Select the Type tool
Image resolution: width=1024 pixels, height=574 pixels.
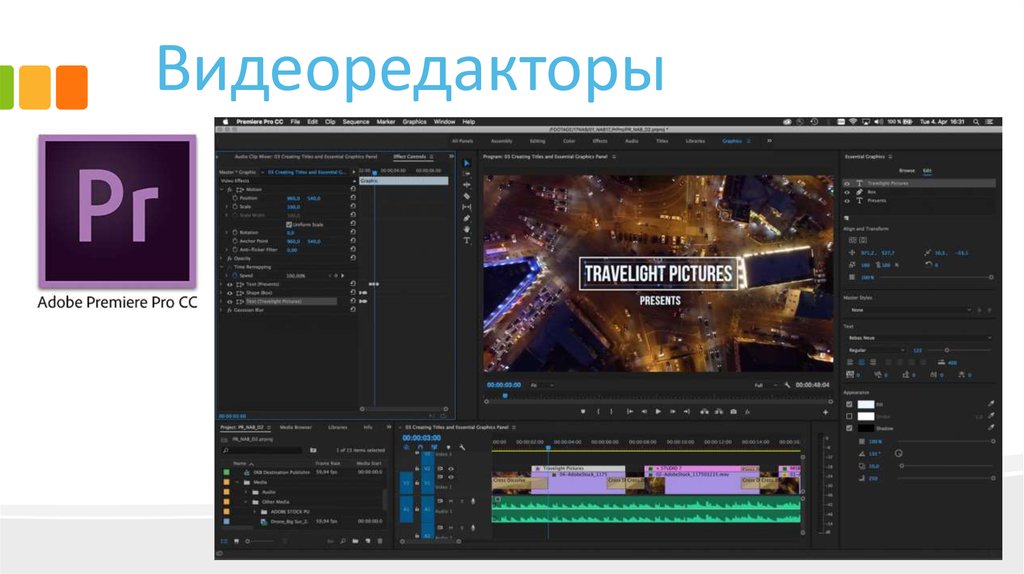point(466,240)
